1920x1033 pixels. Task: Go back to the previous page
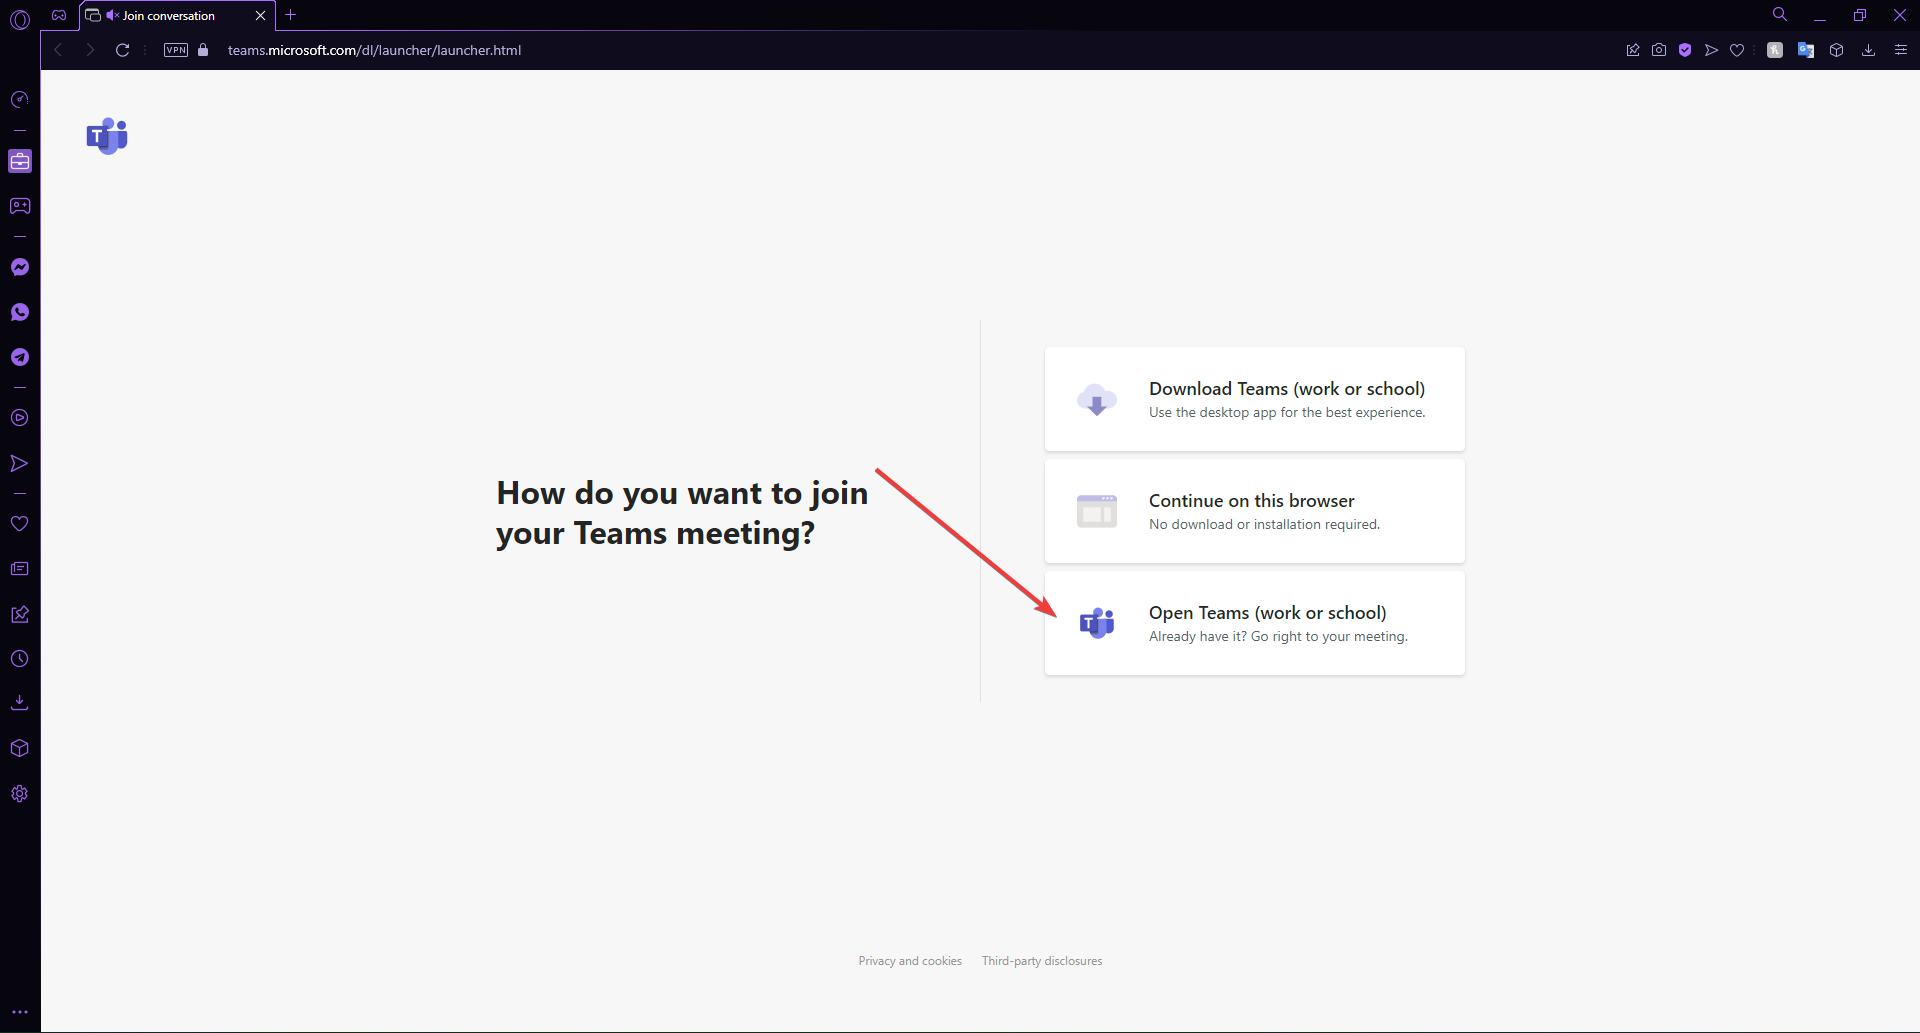click(x=58, y=50)
